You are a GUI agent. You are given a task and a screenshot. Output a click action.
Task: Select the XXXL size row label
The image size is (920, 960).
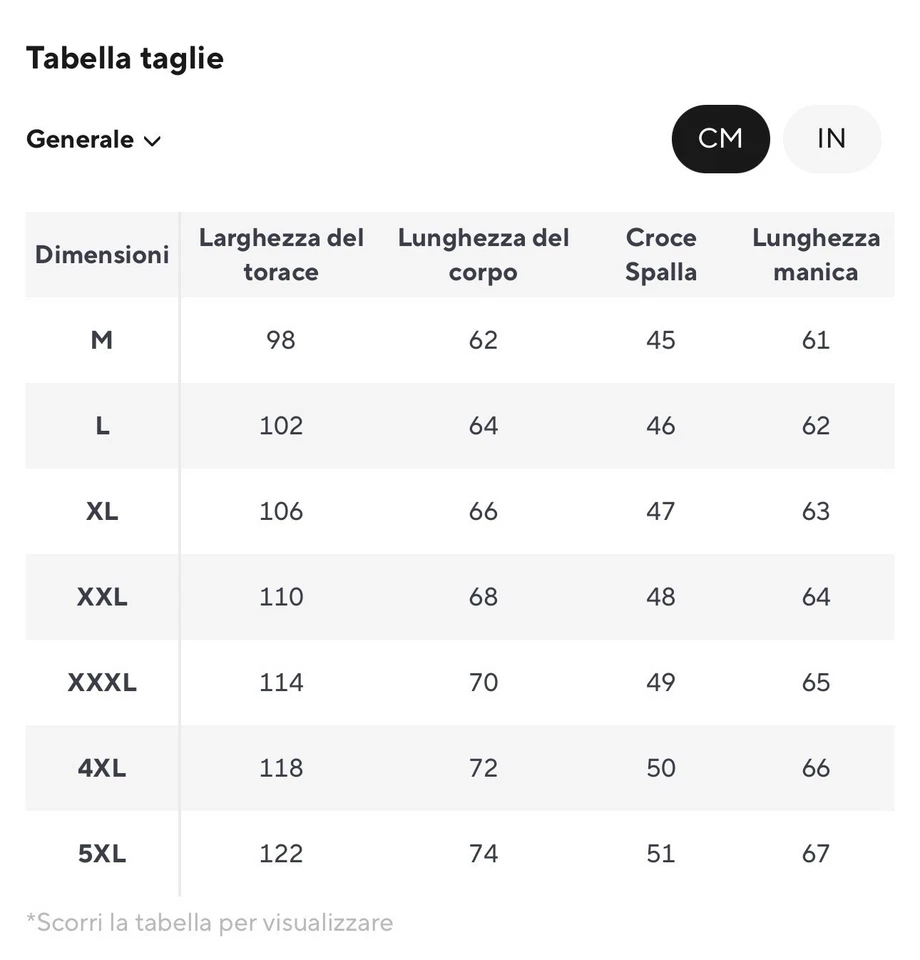pyautogui.click(x=102, y=683)
